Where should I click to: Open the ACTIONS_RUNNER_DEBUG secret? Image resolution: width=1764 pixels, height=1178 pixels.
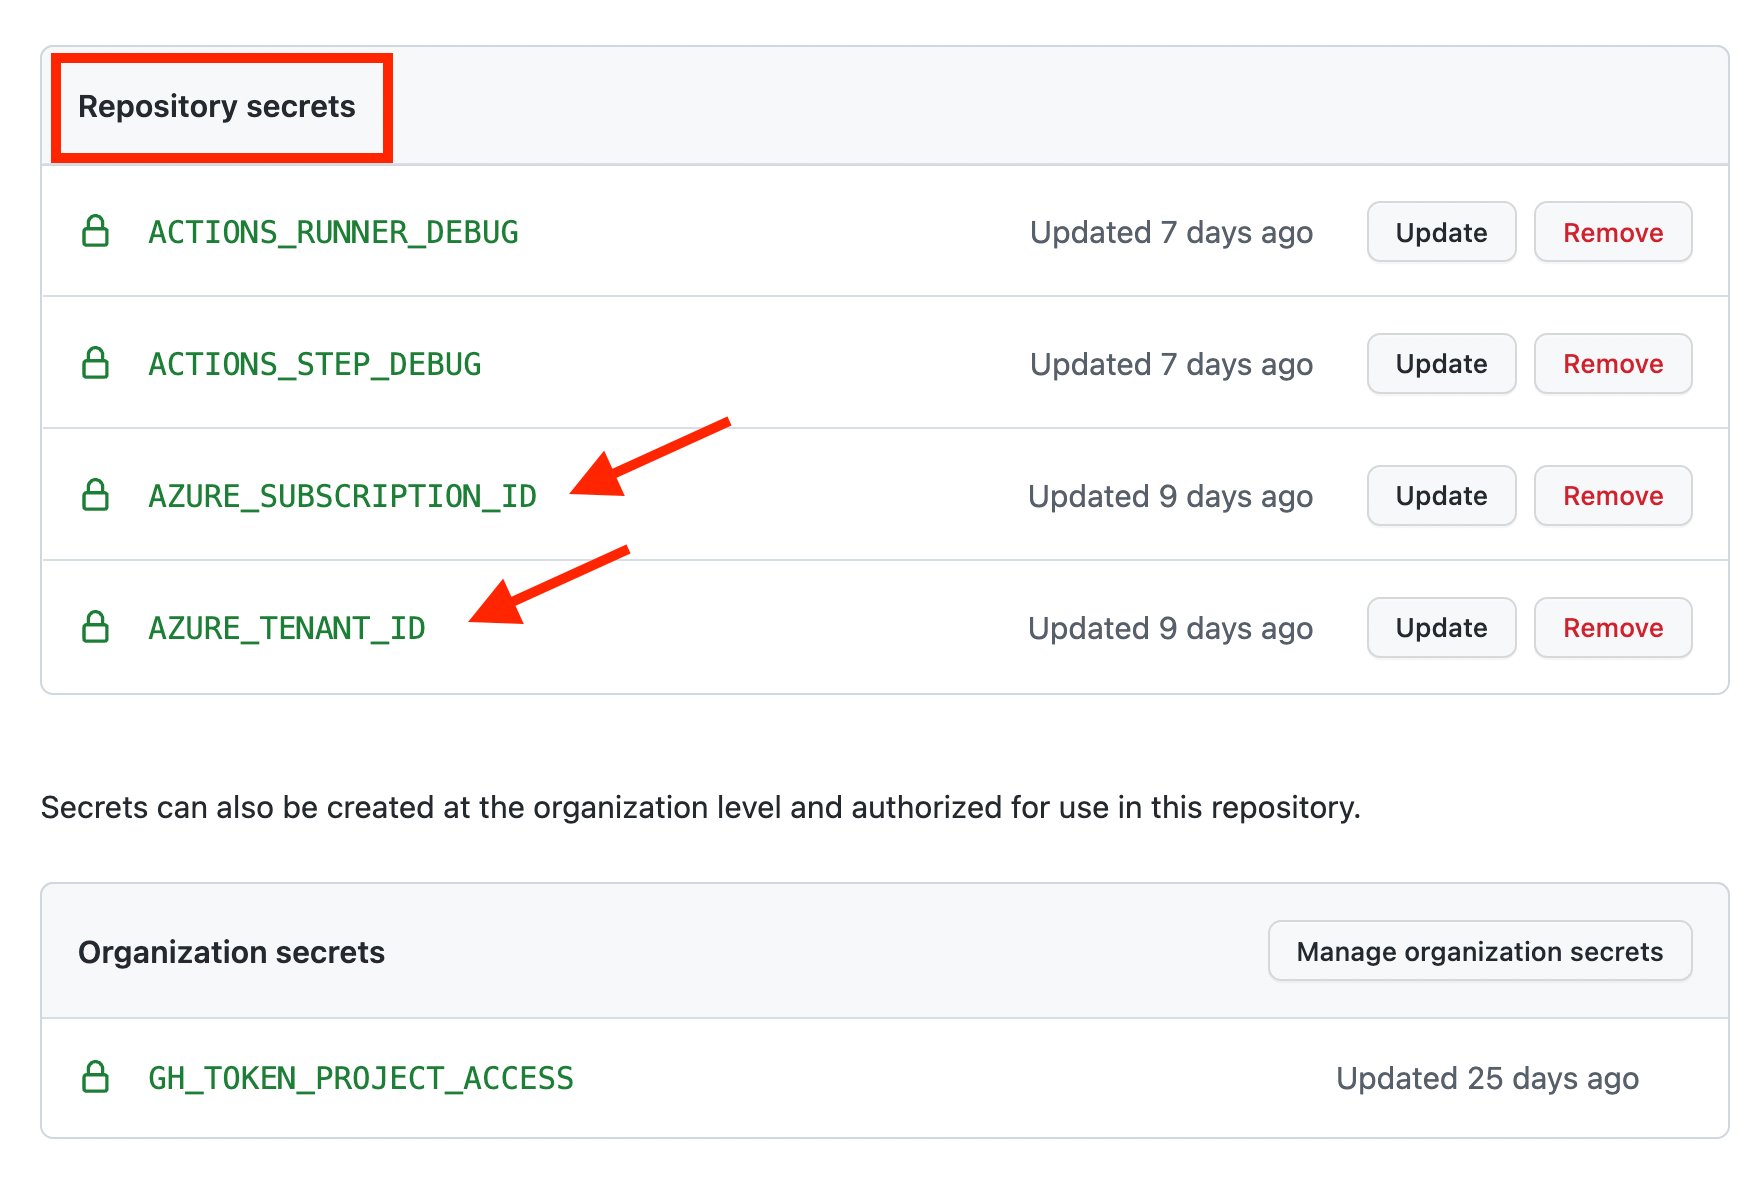point(332,232)
